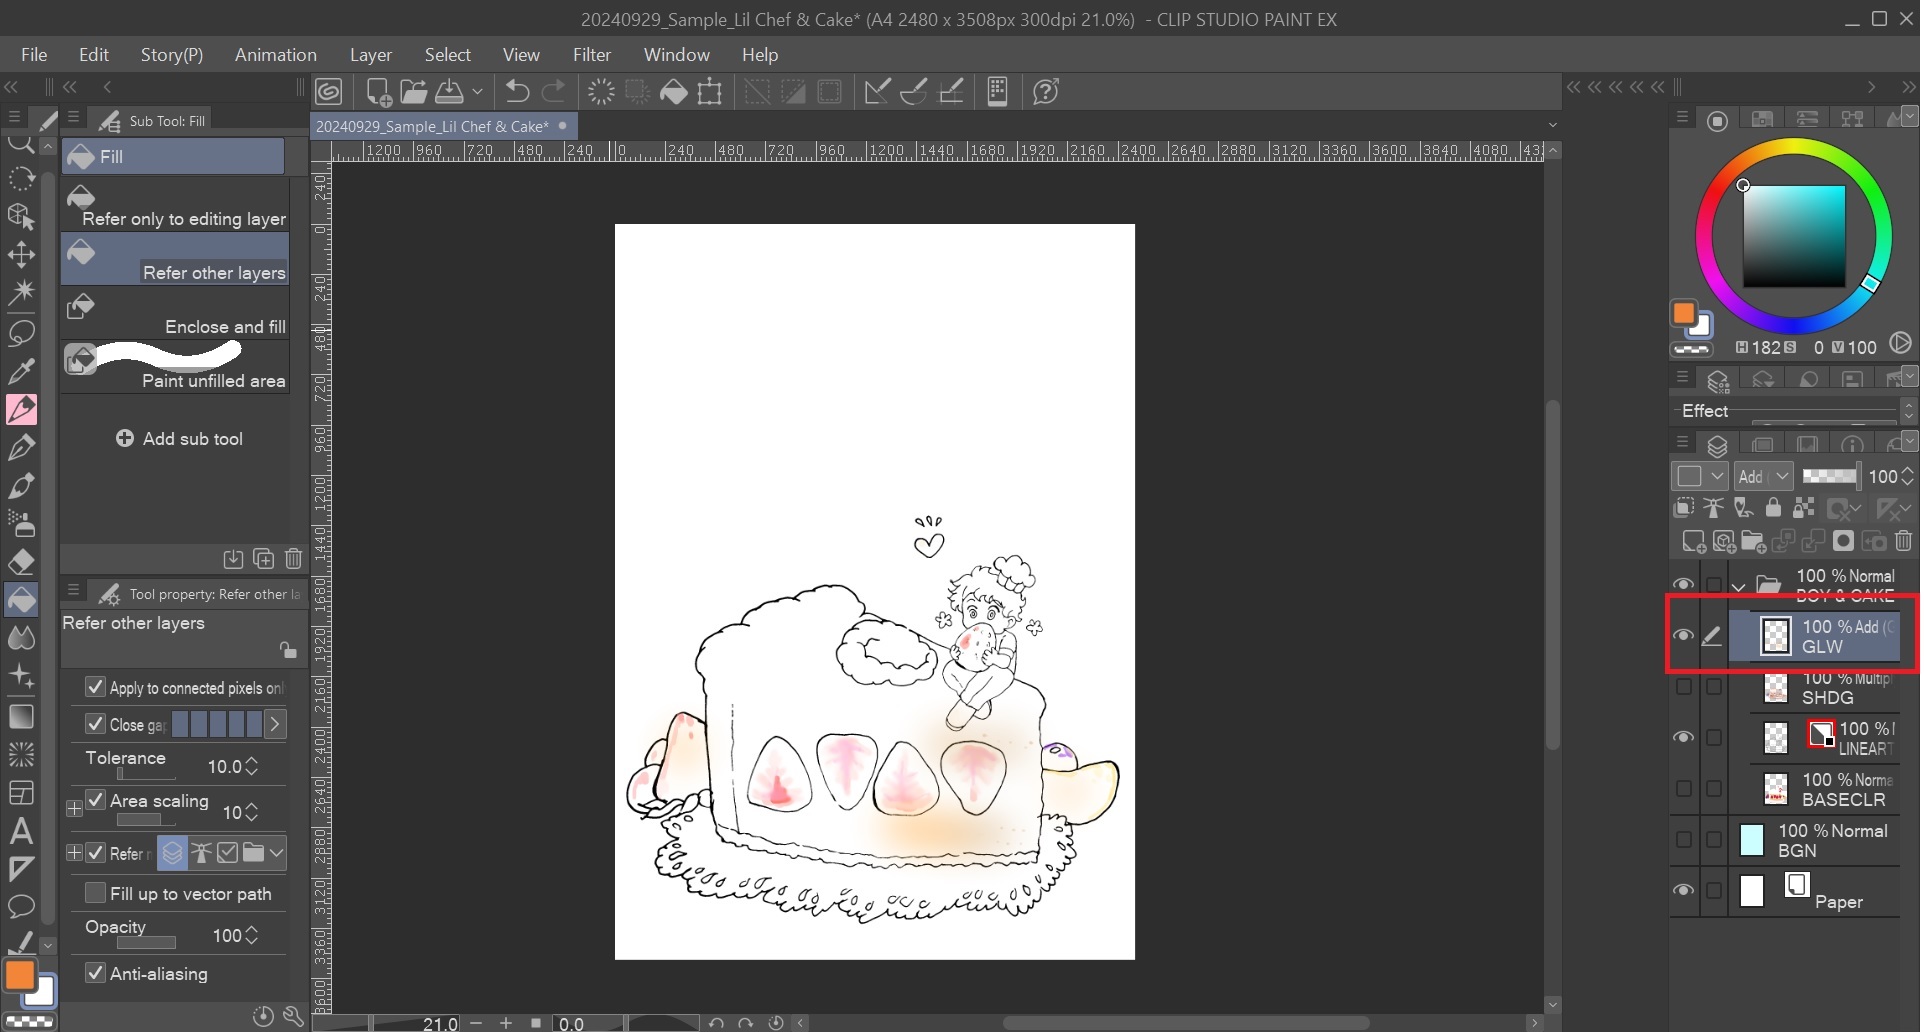Click the Add sub tool button
The image size is (1924, 1032).
[181, 438]
